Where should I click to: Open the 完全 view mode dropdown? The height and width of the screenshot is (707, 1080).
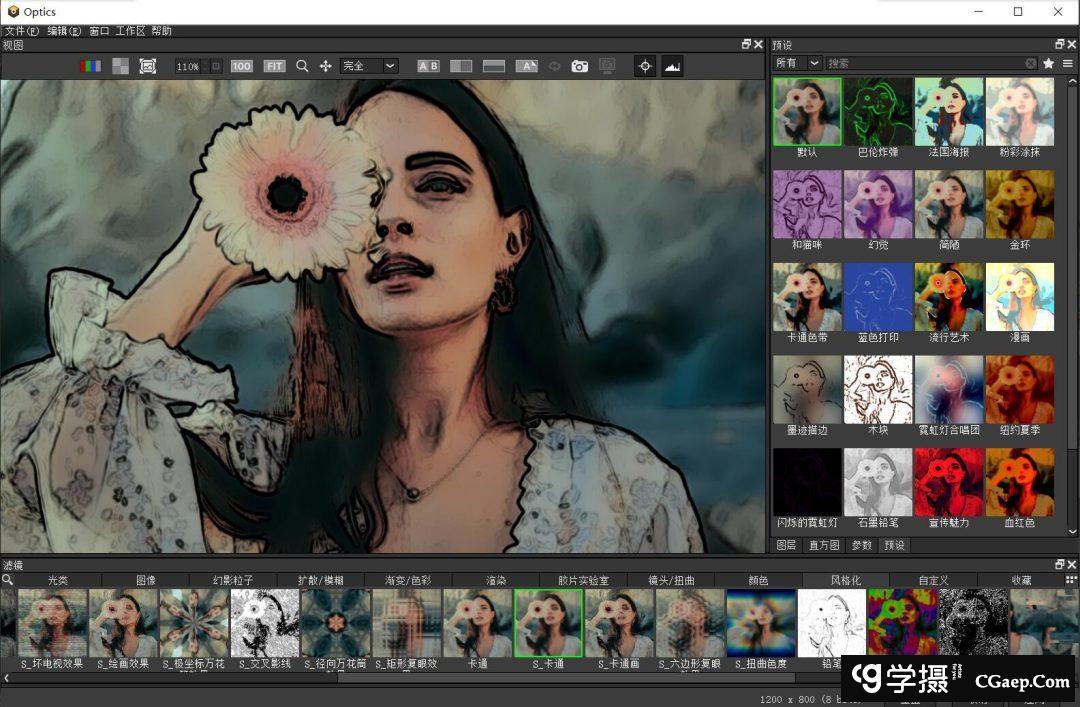[368, 66]
